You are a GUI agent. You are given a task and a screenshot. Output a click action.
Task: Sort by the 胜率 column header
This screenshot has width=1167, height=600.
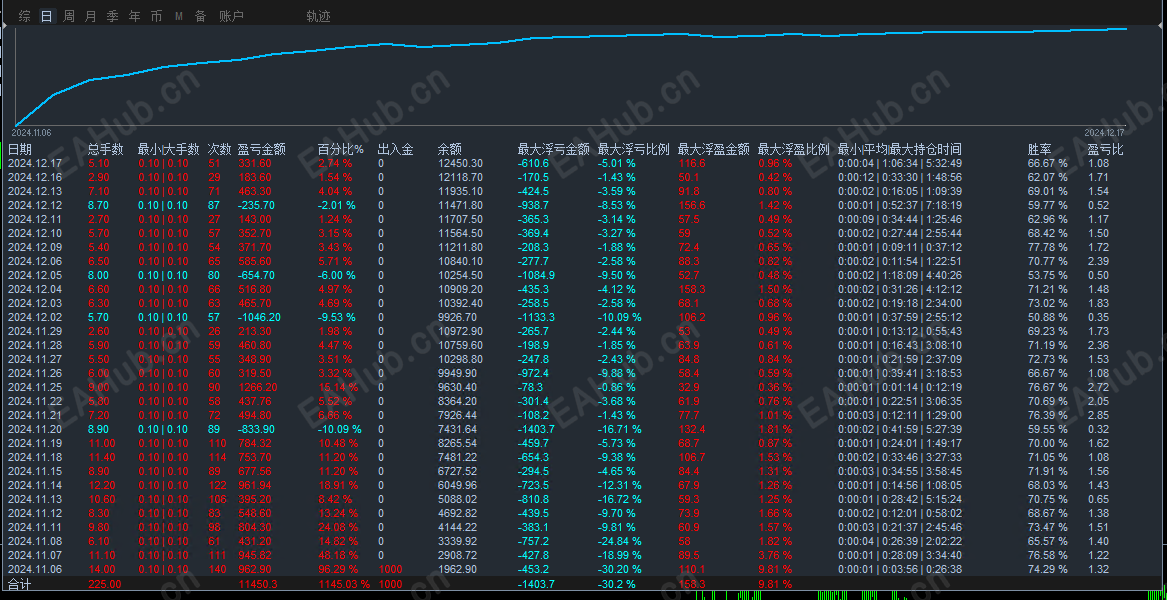[x=1040, y=150]
